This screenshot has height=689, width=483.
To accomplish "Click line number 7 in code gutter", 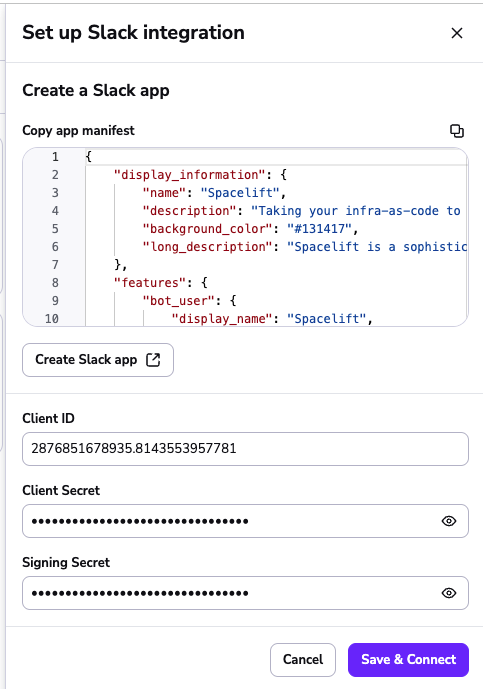I will [x=55, y=265].
